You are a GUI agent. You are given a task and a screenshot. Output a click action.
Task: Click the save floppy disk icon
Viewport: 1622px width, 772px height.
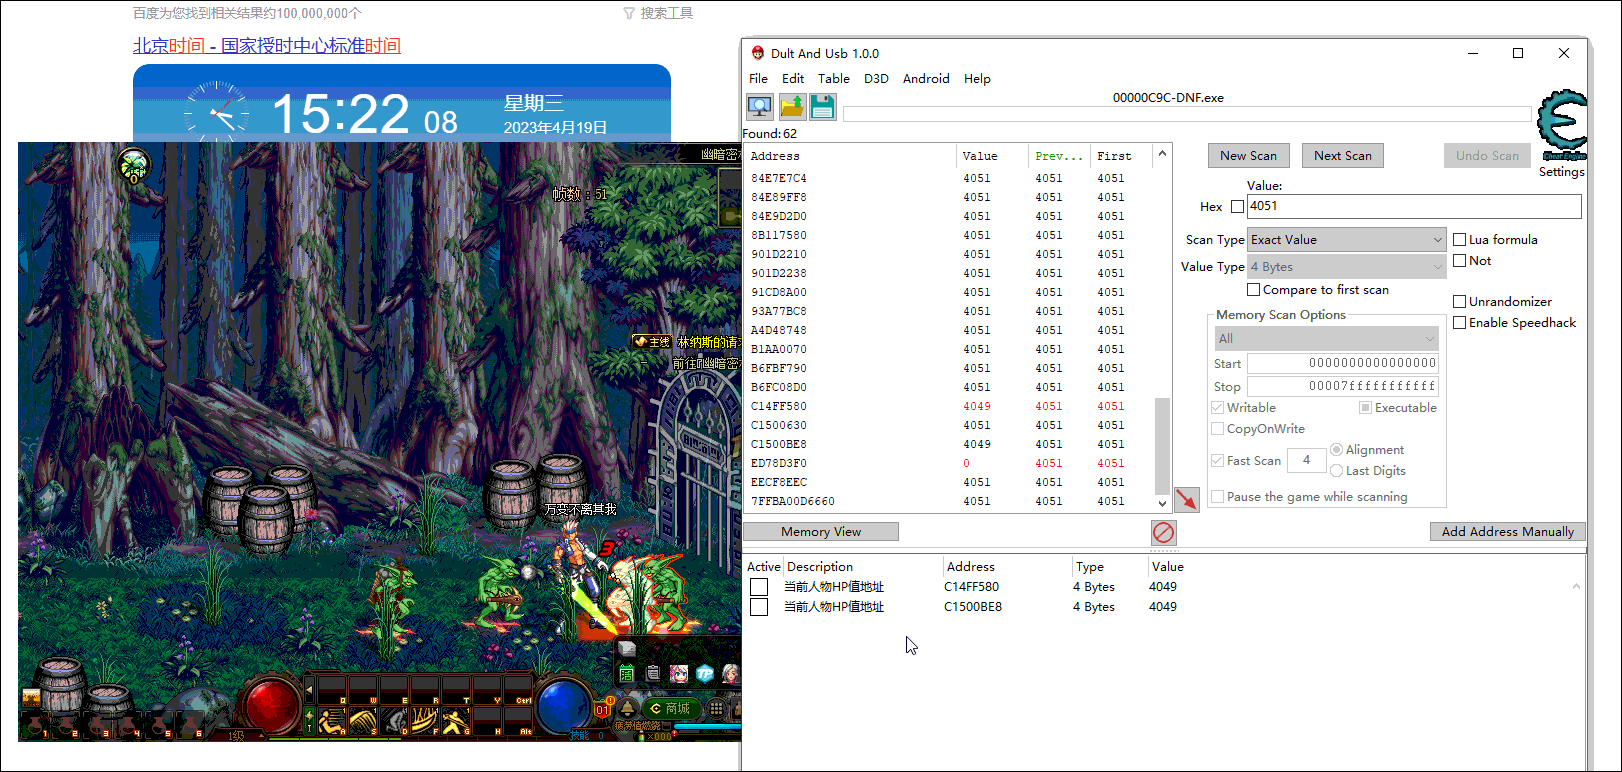tap(823, 106)
